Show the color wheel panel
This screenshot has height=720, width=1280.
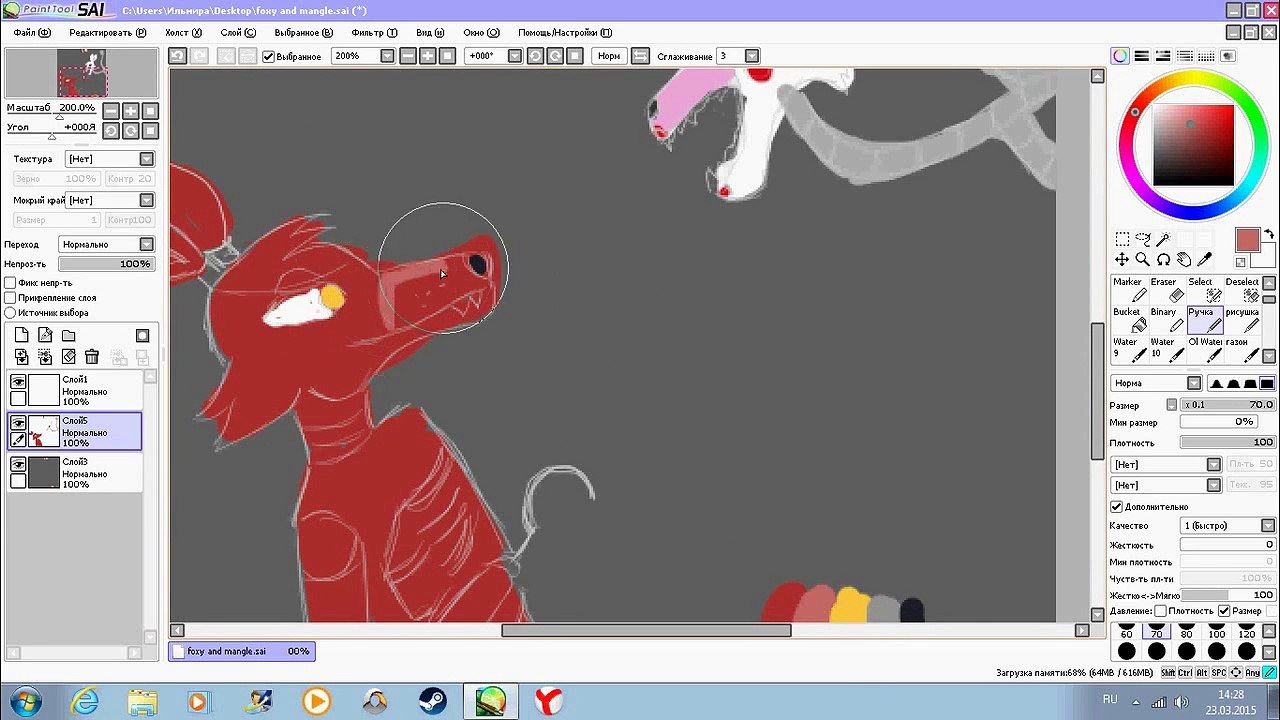point(1120,56)
